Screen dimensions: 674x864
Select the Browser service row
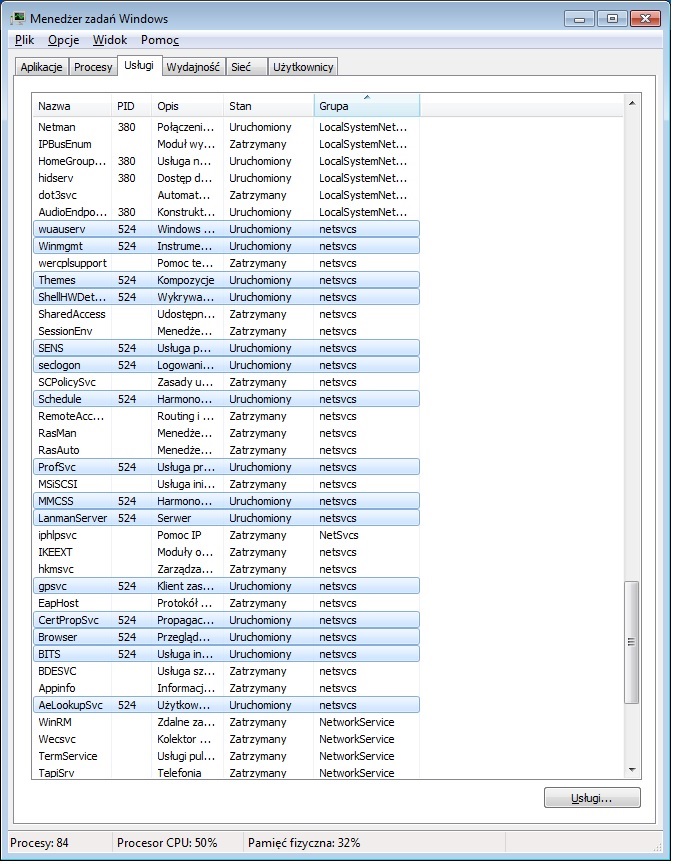(x=226, y=638)
